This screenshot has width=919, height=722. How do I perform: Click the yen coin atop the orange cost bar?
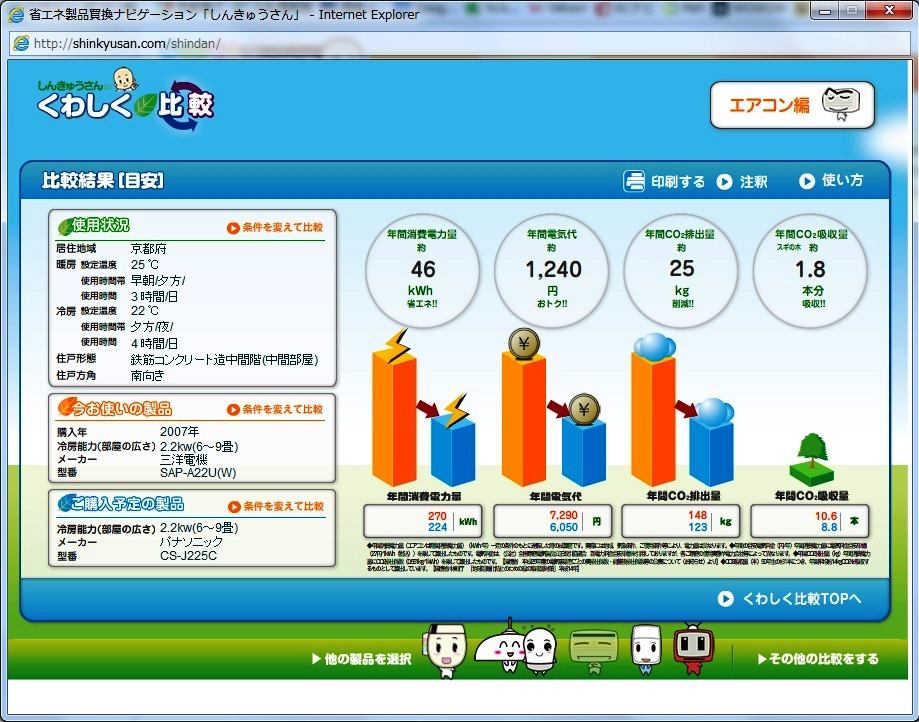524,343
